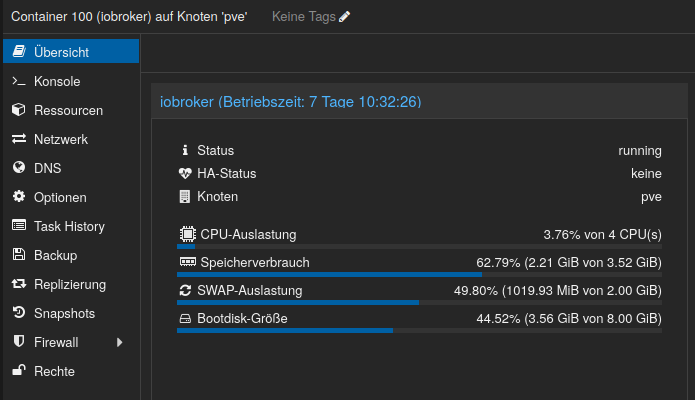
Task: Click the DNS globe icon
Action: (18, 168)
